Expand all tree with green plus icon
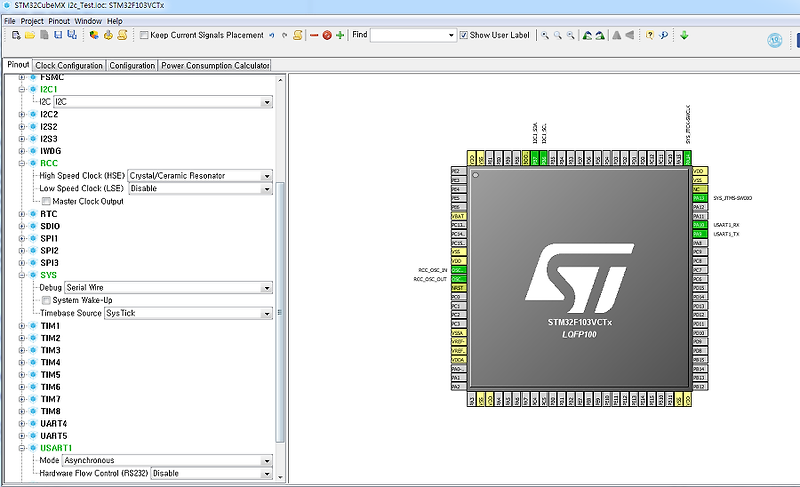 [x=340, y=35]
